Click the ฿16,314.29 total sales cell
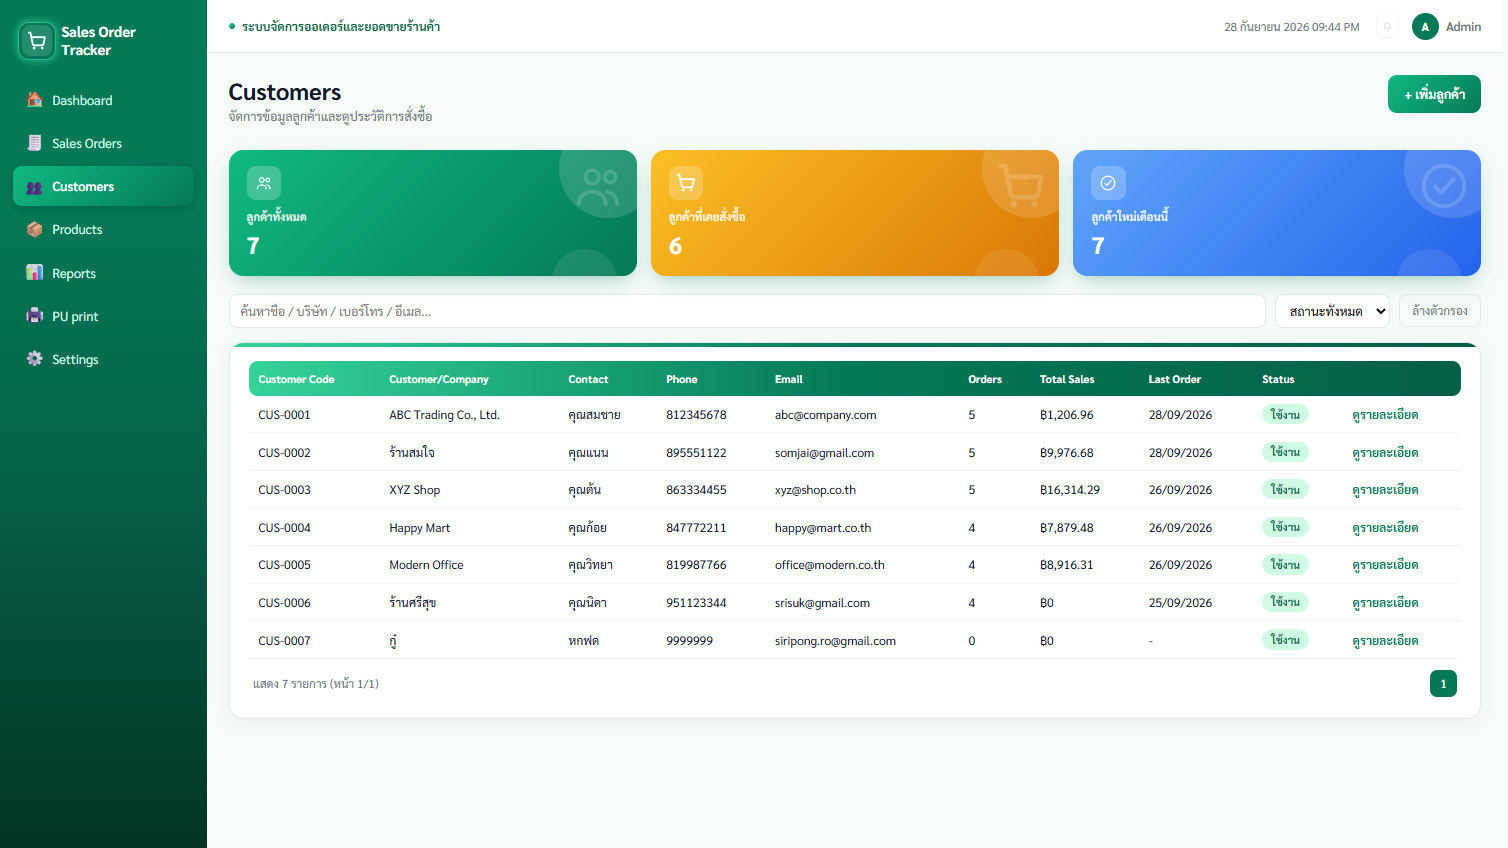The width and height of the screenshot is (1508, 848). coord(1070,490)
